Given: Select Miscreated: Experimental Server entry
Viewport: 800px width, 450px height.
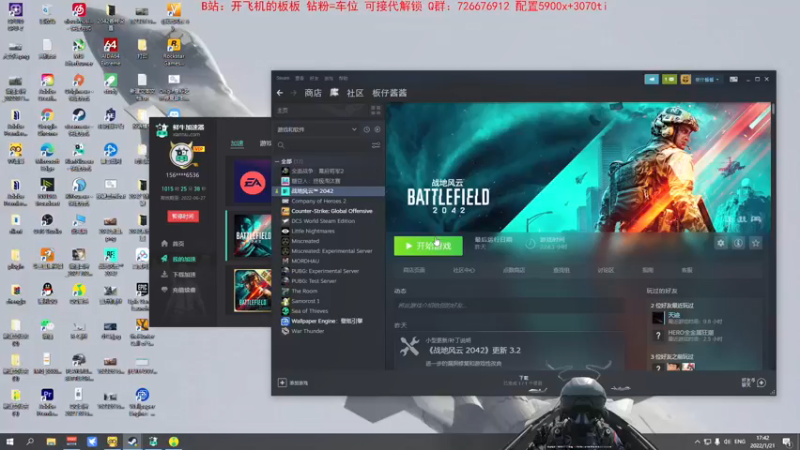Looking at the screenshot, I should [x=330, y=251].
